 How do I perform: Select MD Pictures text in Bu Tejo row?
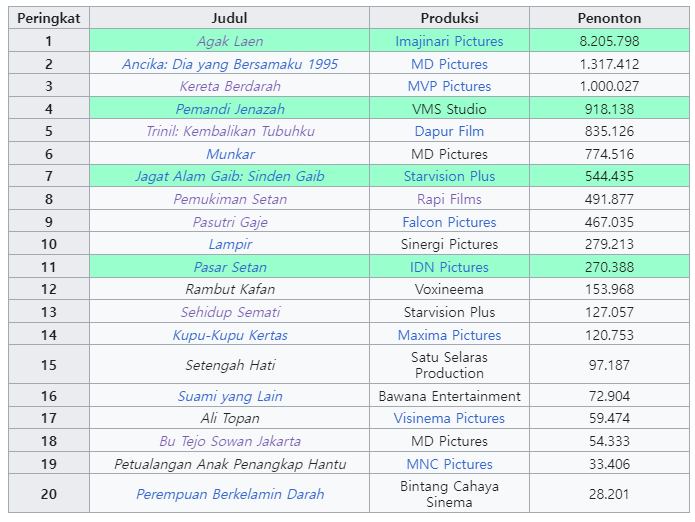[x=449, y=441]
